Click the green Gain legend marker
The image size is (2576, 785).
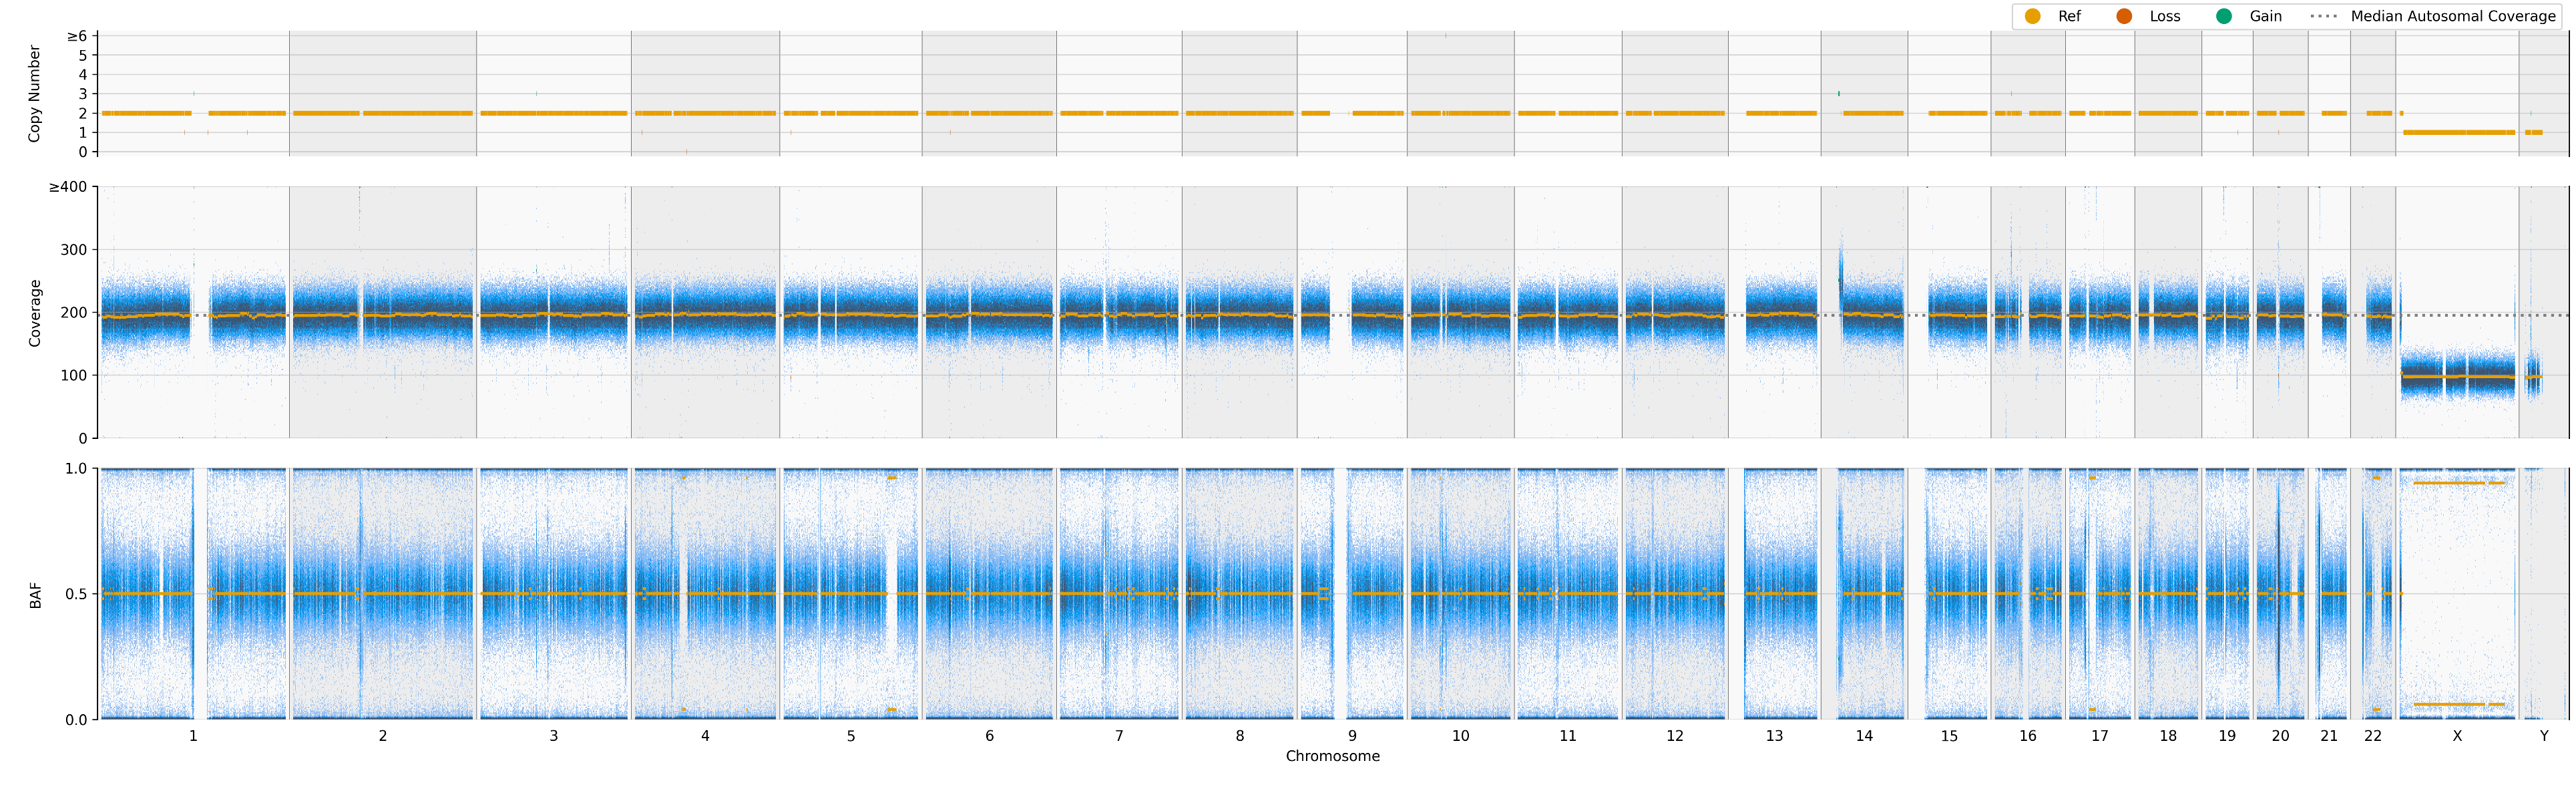click(x=2224, y=16)
